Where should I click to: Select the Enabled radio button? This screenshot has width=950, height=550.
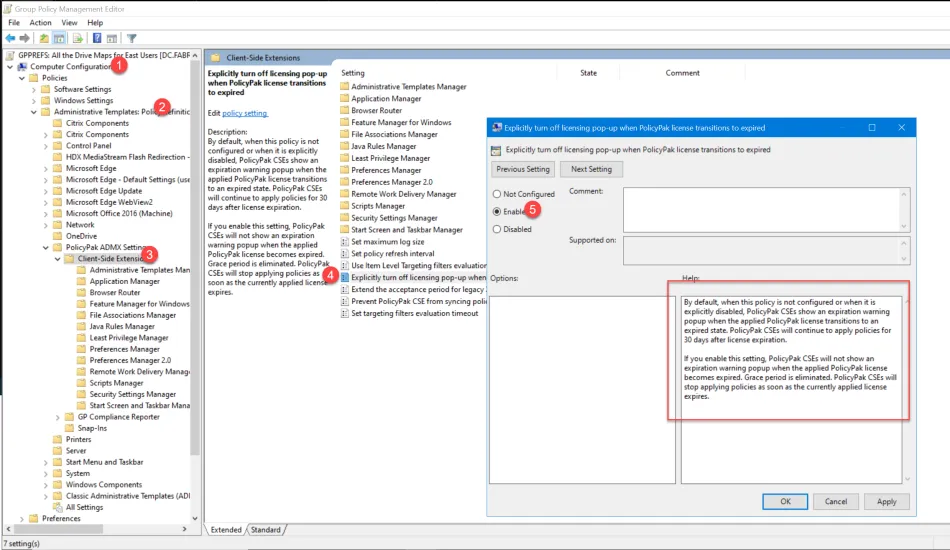(x=497, y=212)
